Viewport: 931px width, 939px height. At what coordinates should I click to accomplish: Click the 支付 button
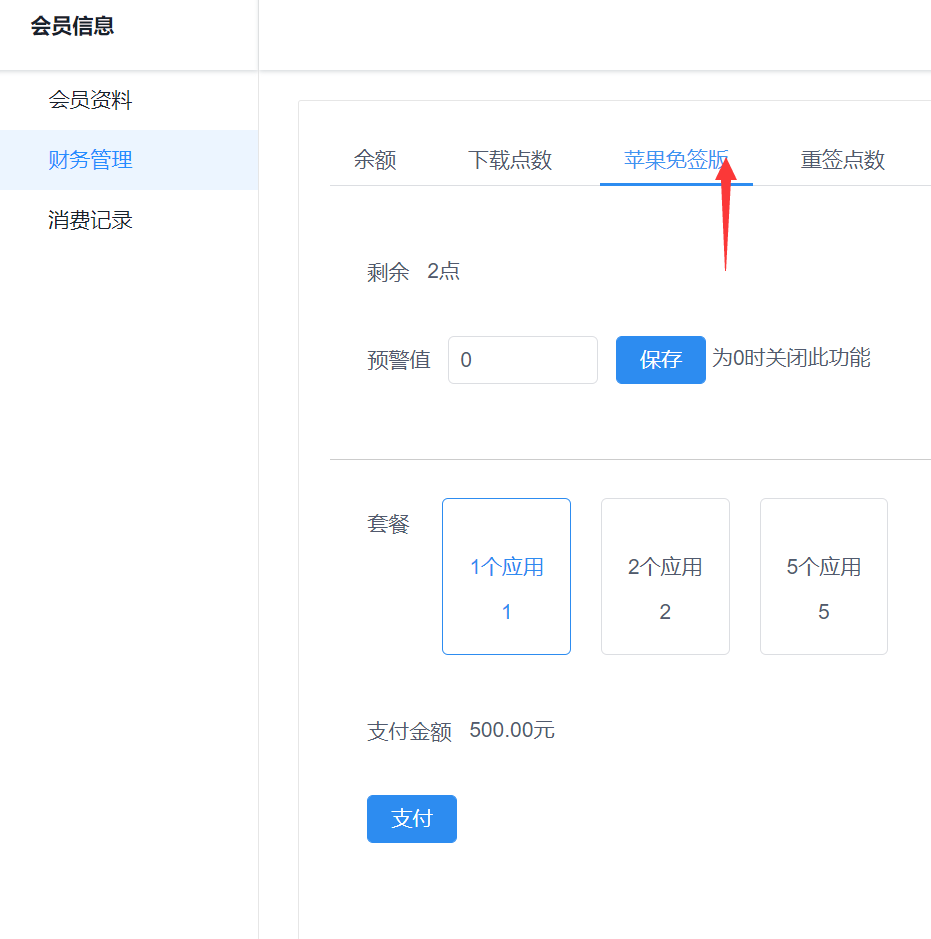(x=412, y=819)
